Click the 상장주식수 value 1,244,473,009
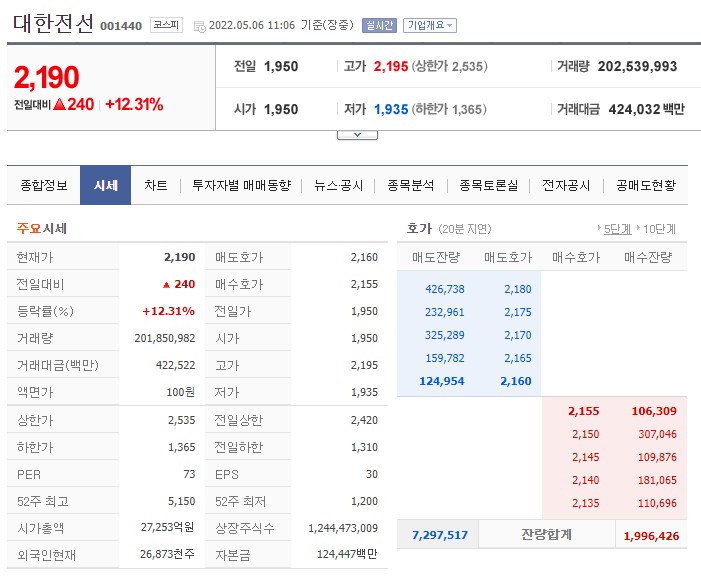 point(343,528)
